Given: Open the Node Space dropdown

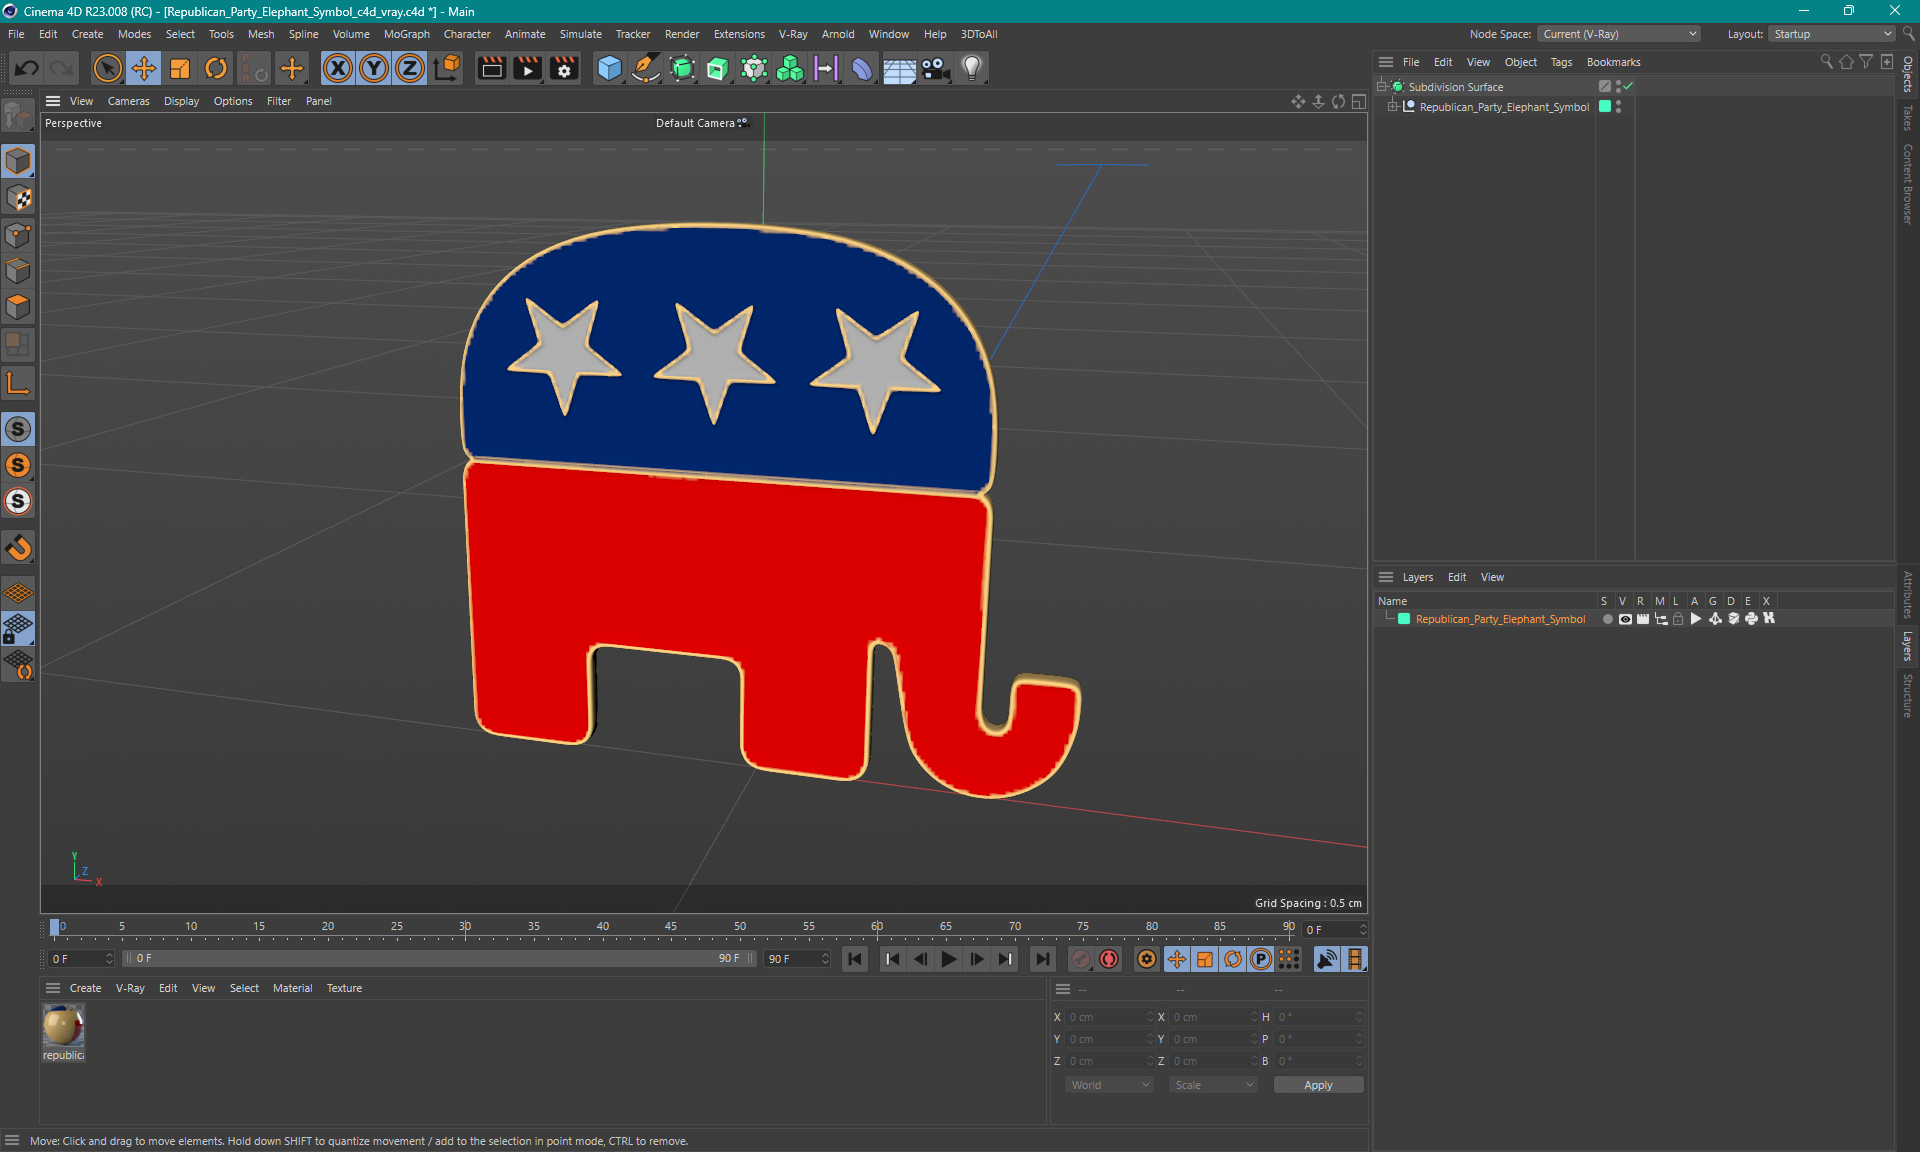Looking at the screenshot, I should click(x=1619, y=34).
